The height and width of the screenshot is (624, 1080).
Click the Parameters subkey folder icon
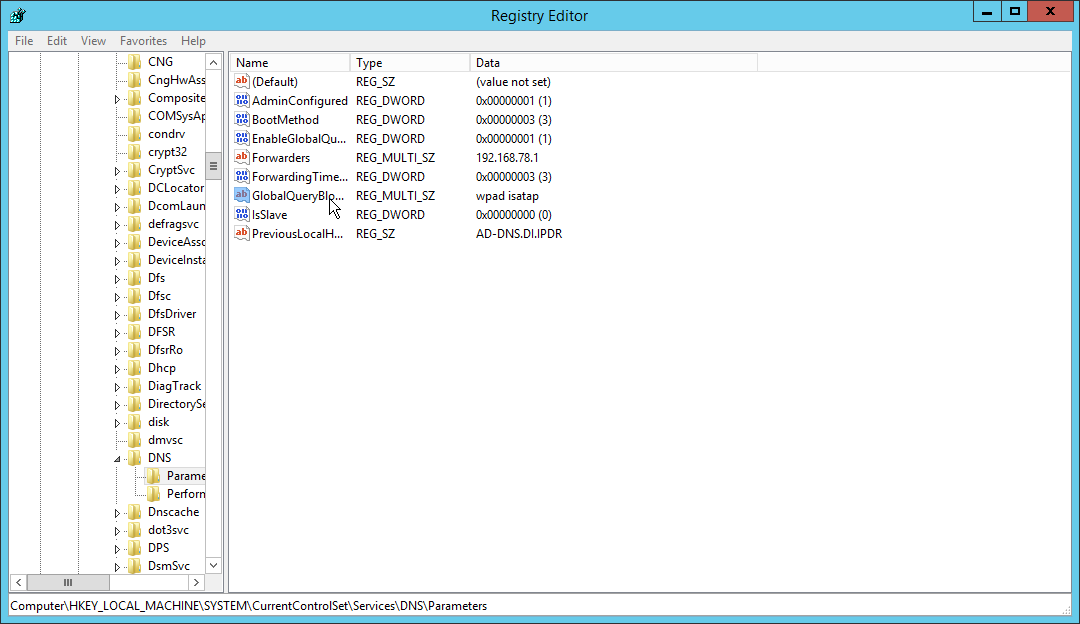click(154, 475)
